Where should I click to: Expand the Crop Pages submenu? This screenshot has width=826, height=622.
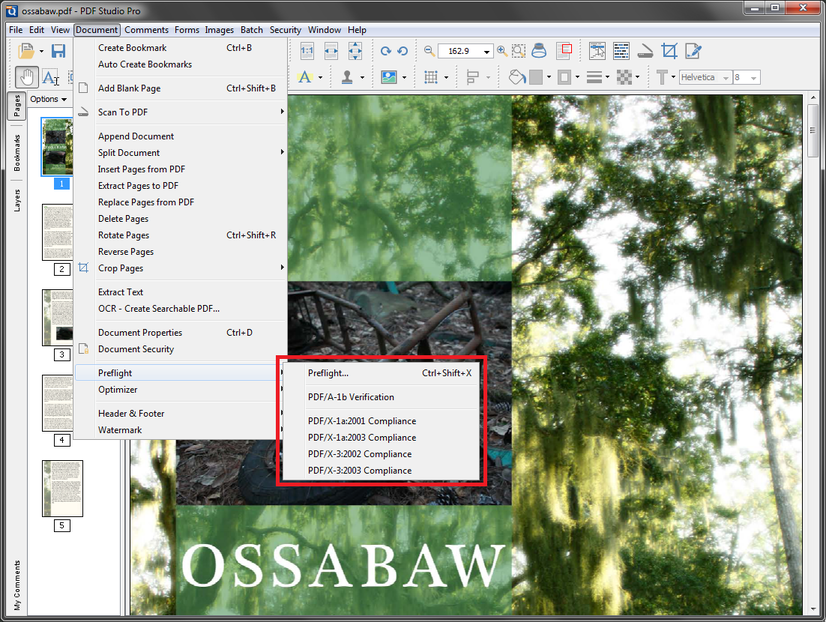pyautogui.click(x=181, y=268)
